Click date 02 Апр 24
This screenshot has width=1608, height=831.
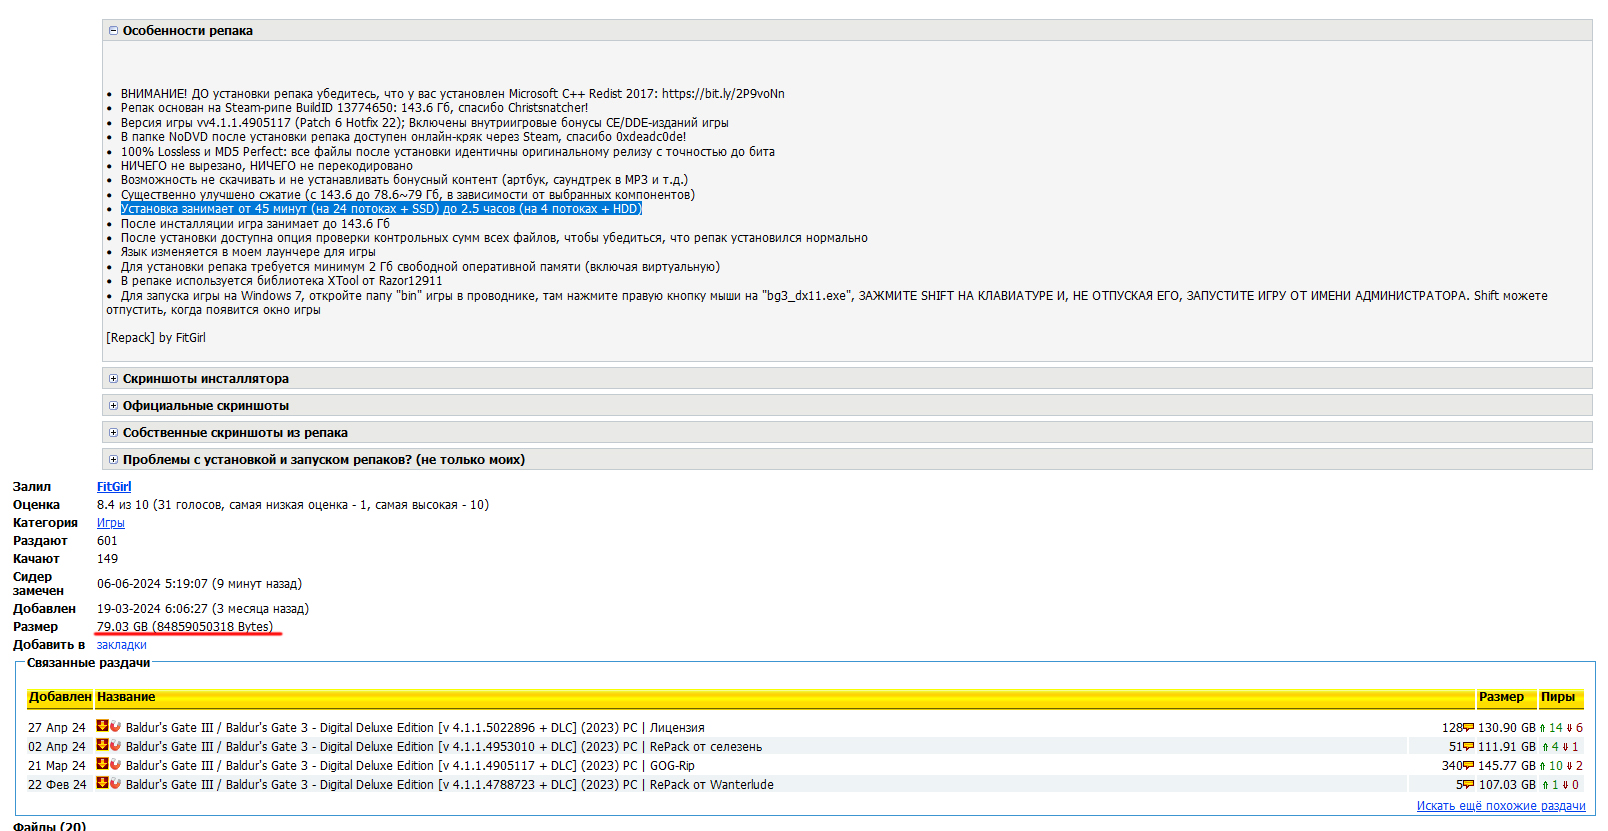57,747
